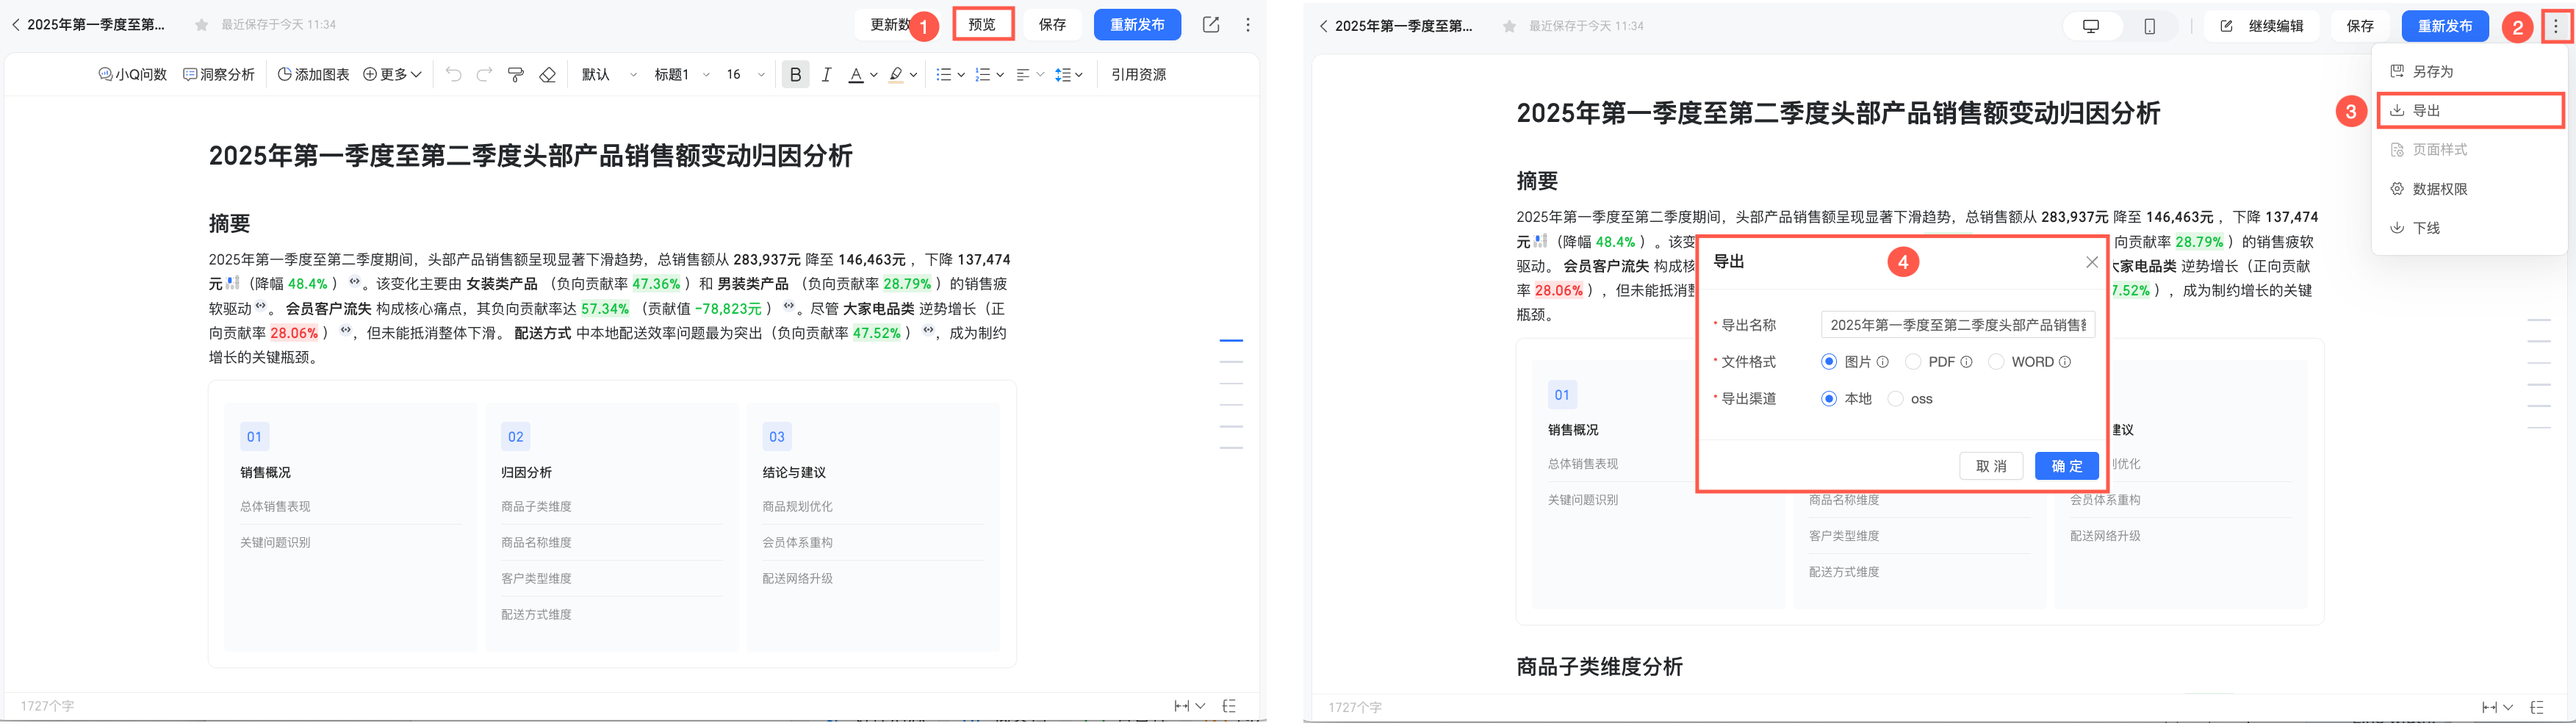The width and height of the screenshot is (2576, 726).
Task: Star the report in the preview header
Action: point(1509,26)
